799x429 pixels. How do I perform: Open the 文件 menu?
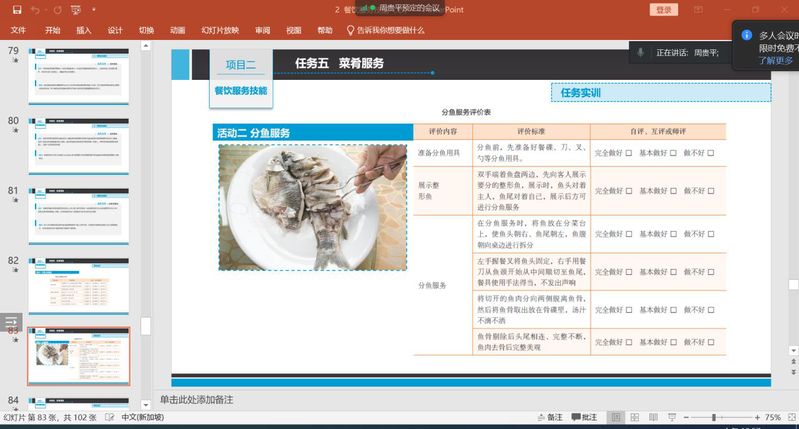[18, 30]
